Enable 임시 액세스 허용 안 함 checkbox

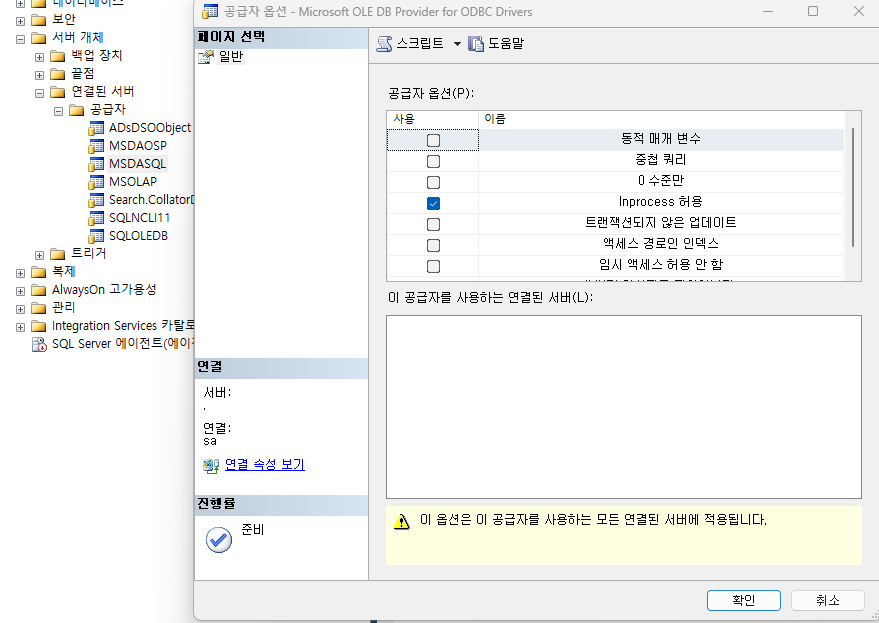tap(433, 266)
